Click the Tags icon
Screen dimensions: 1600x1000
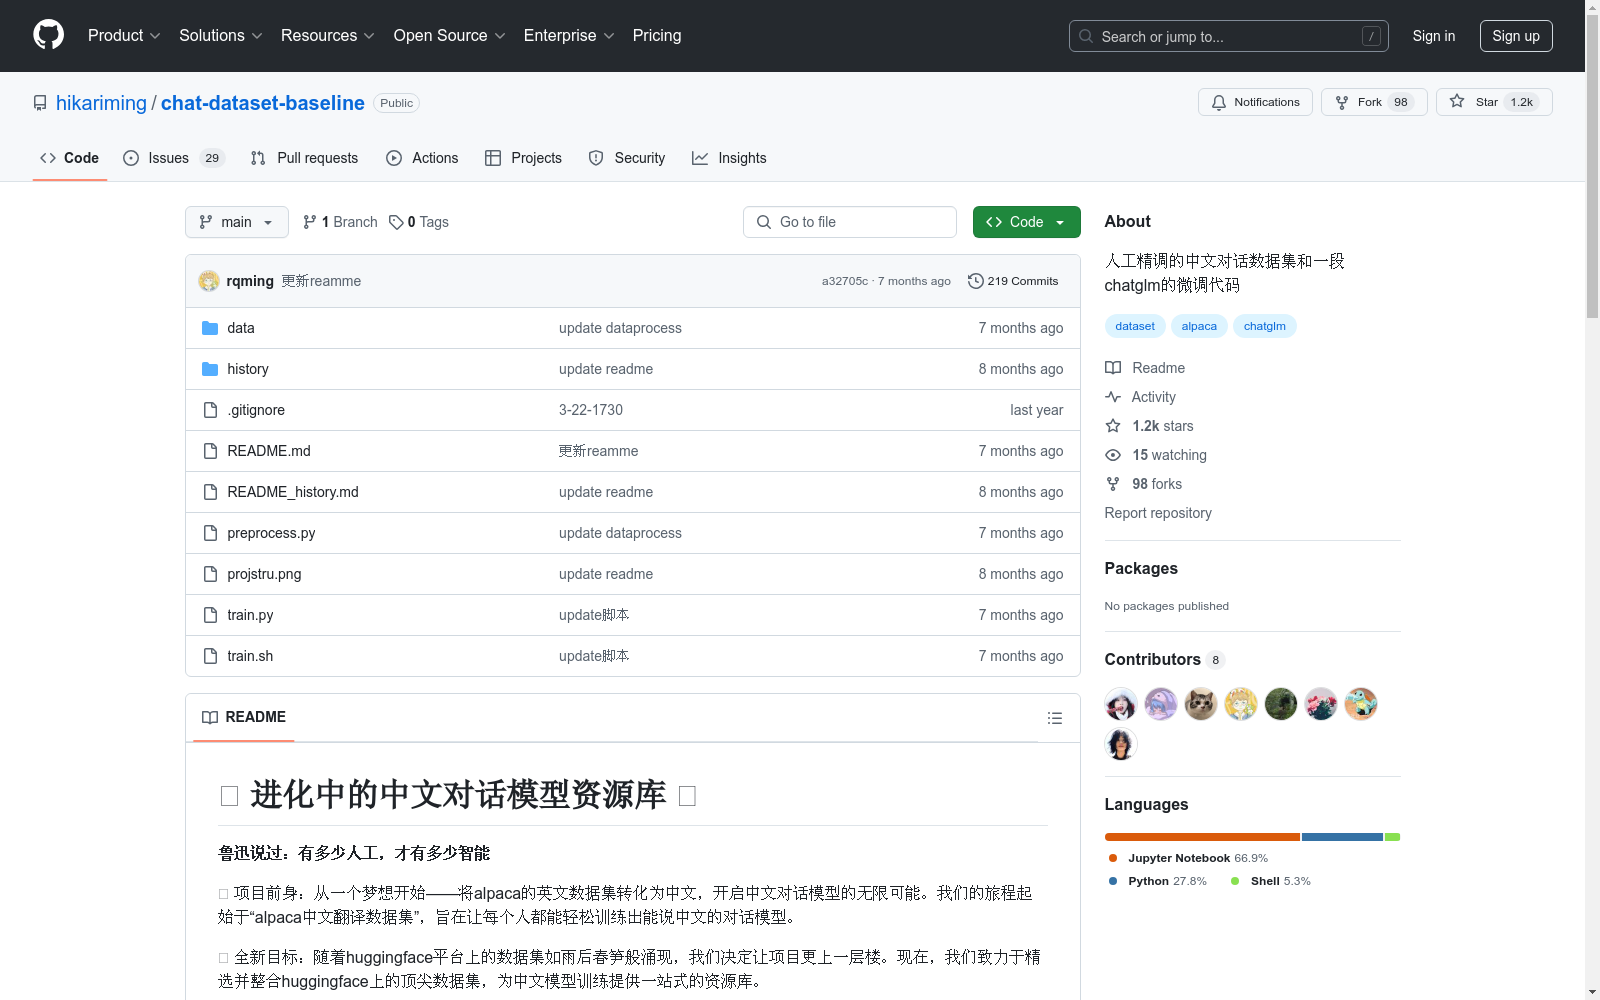click(x=396, y=222)
